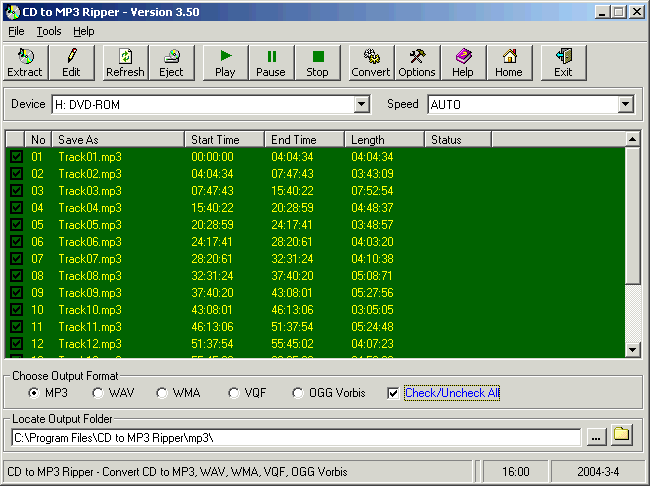Viewport: 650px width, 486px height.
Task: Toggle the Check/Uncheck All checkbox
Action: (x=393, y=393)
